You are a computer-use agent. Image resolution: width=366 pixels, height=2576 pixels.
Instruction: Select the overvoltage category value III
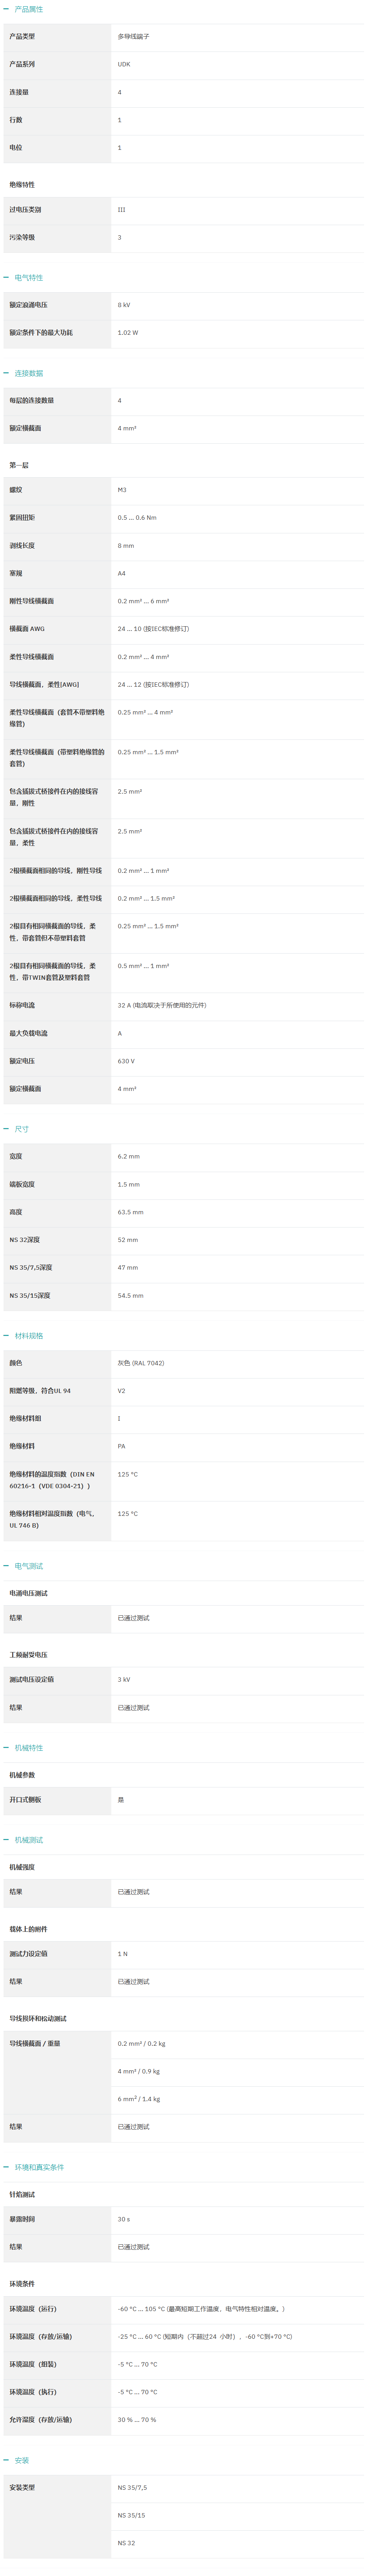(x=121, y=210)
